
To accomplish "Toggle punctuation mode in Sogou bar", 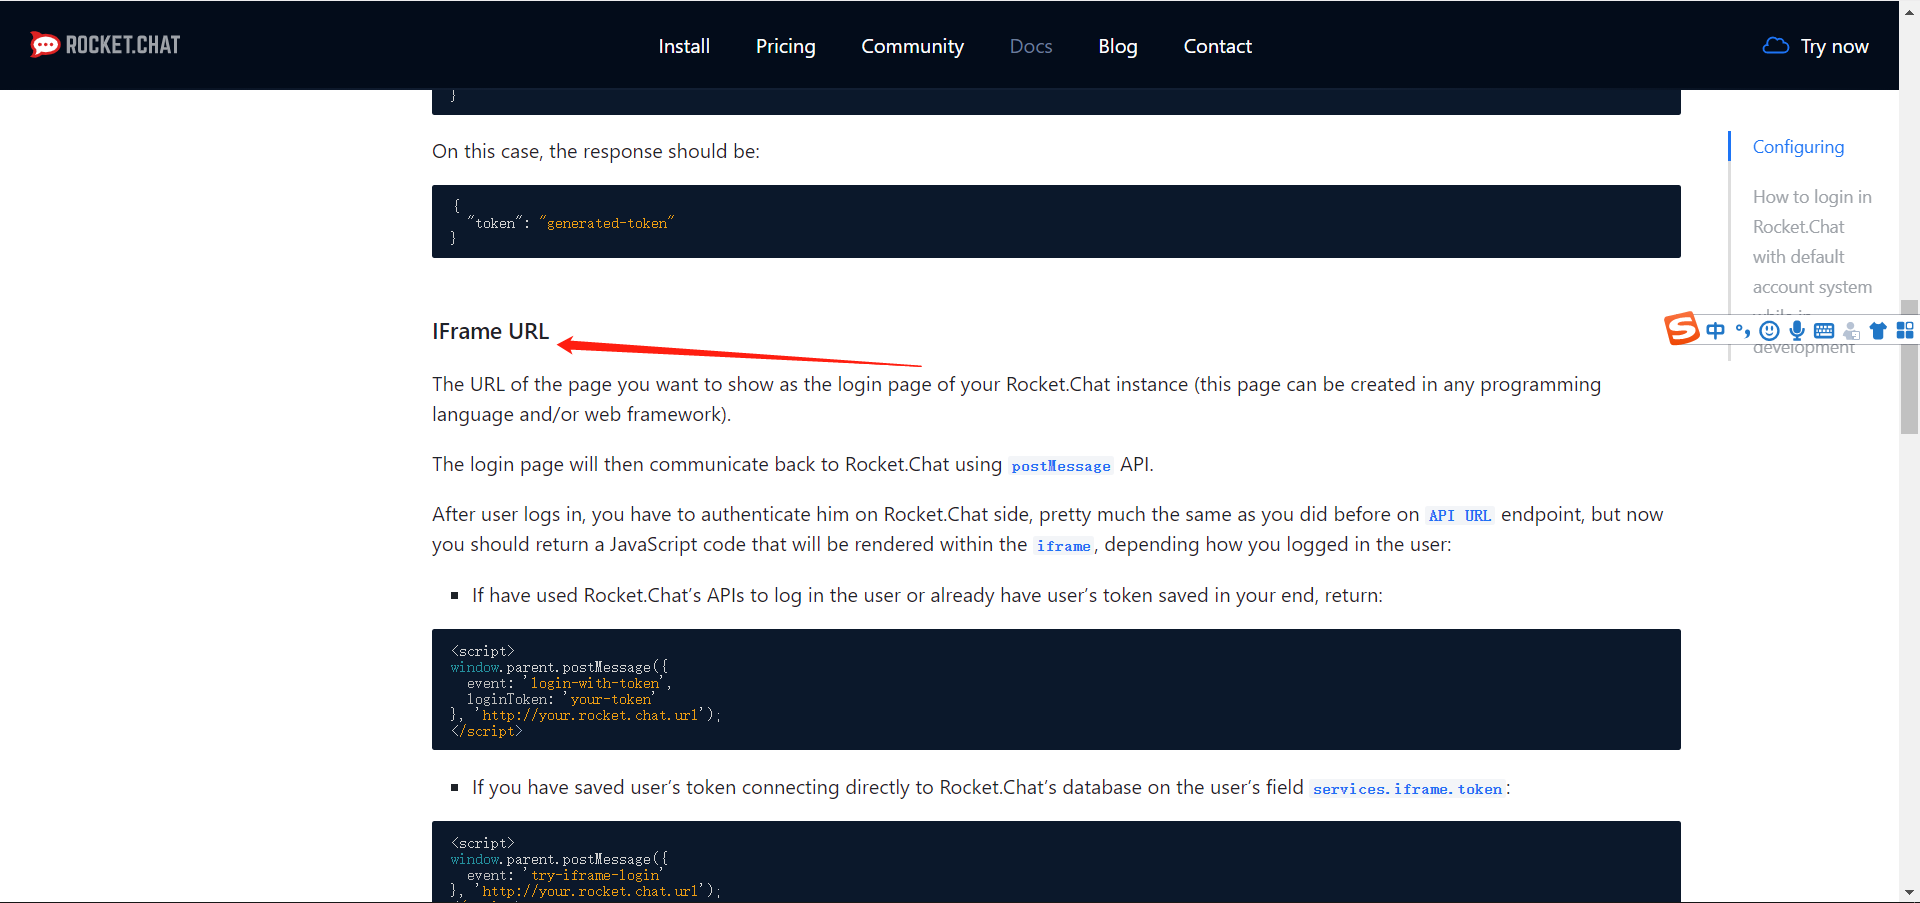I will click(1743, 330).
